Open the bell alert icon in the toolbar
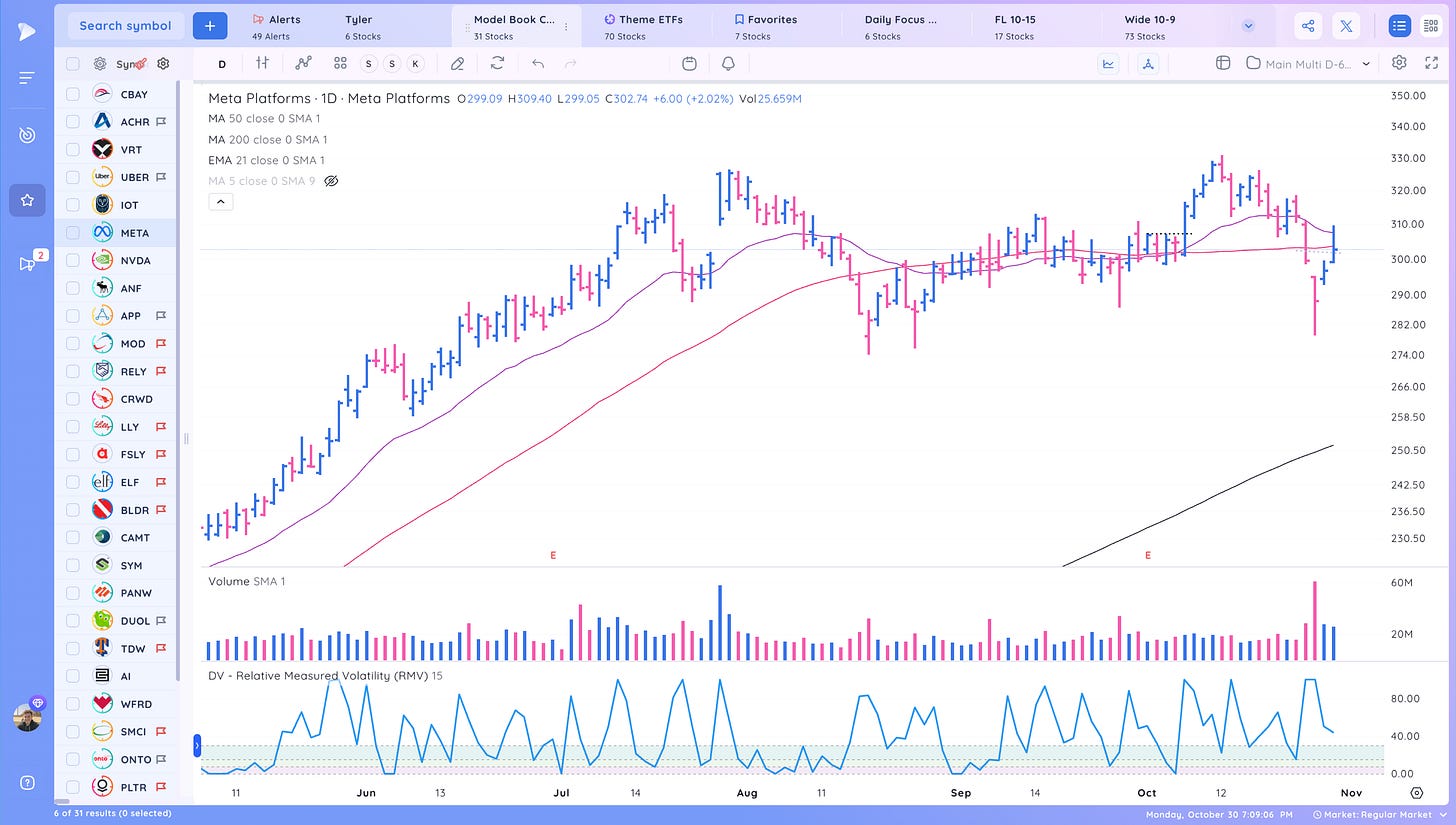1456x825 pixels. coord(728,63)
